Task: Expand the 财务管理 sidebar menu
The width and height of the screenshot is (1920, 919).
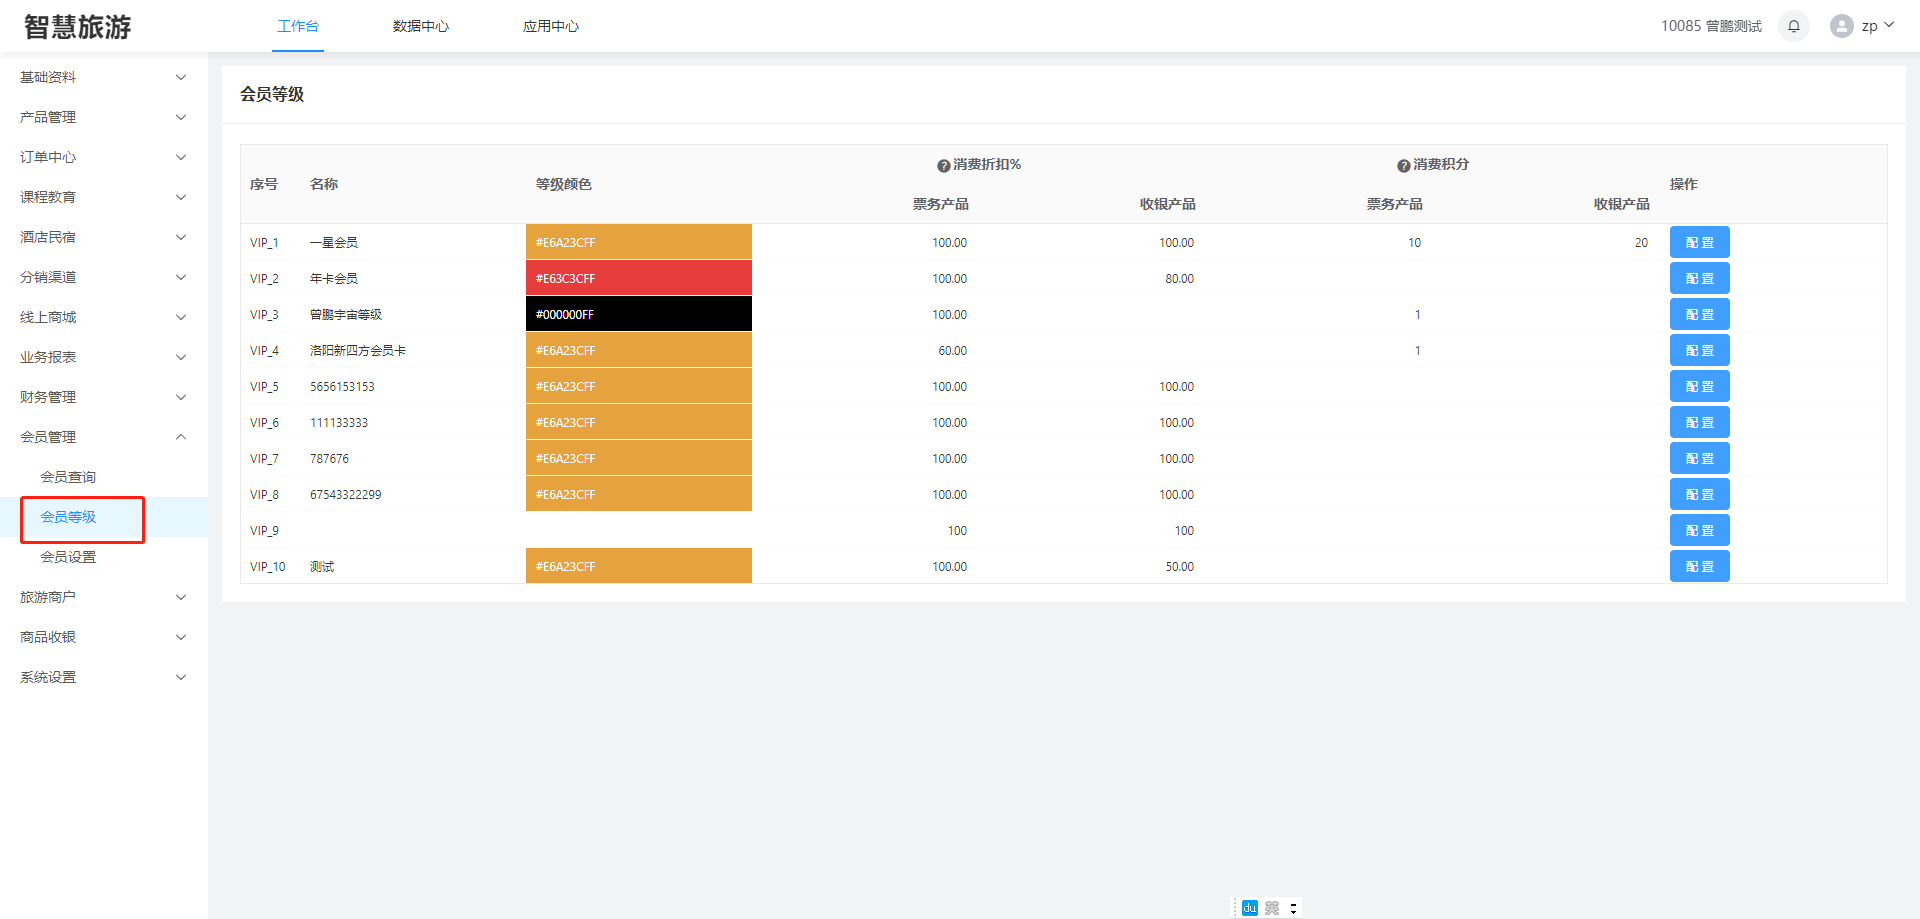Action: tap(104, 397)
